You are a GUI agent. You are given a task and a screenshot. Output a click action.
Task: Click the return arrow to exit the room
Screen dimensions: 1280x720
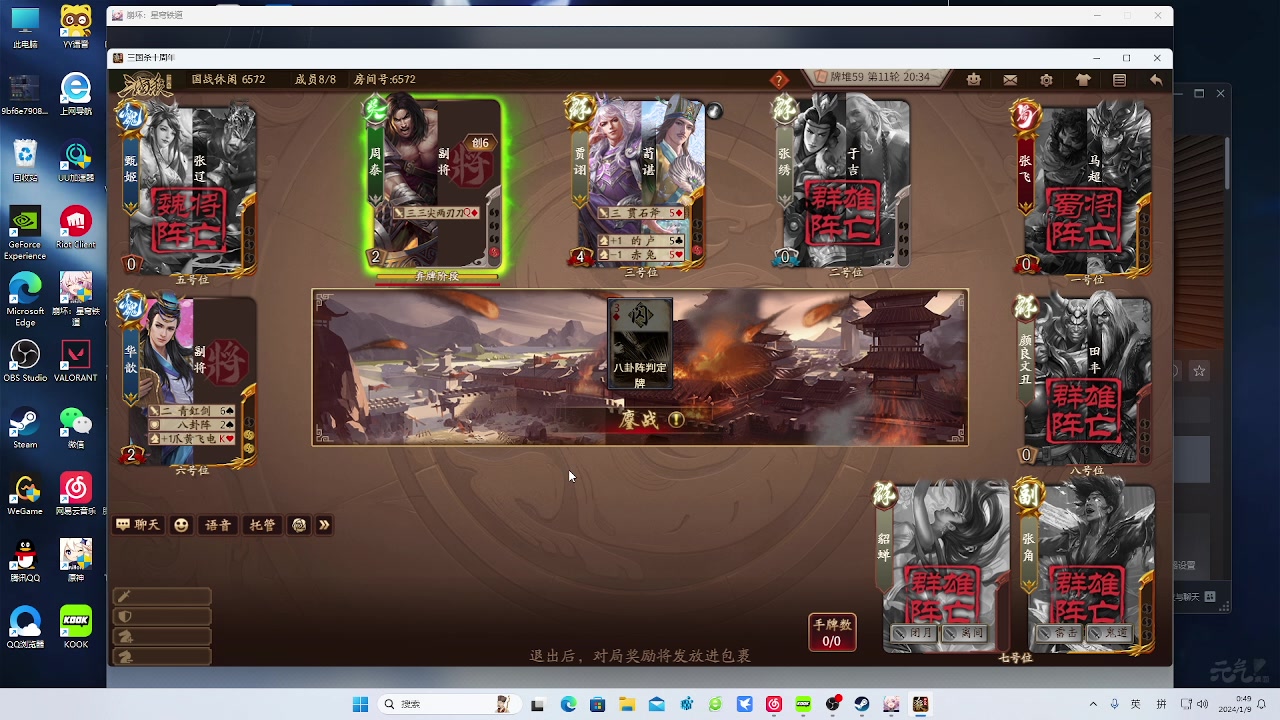pyautogui.click(x=1156, y=80)
